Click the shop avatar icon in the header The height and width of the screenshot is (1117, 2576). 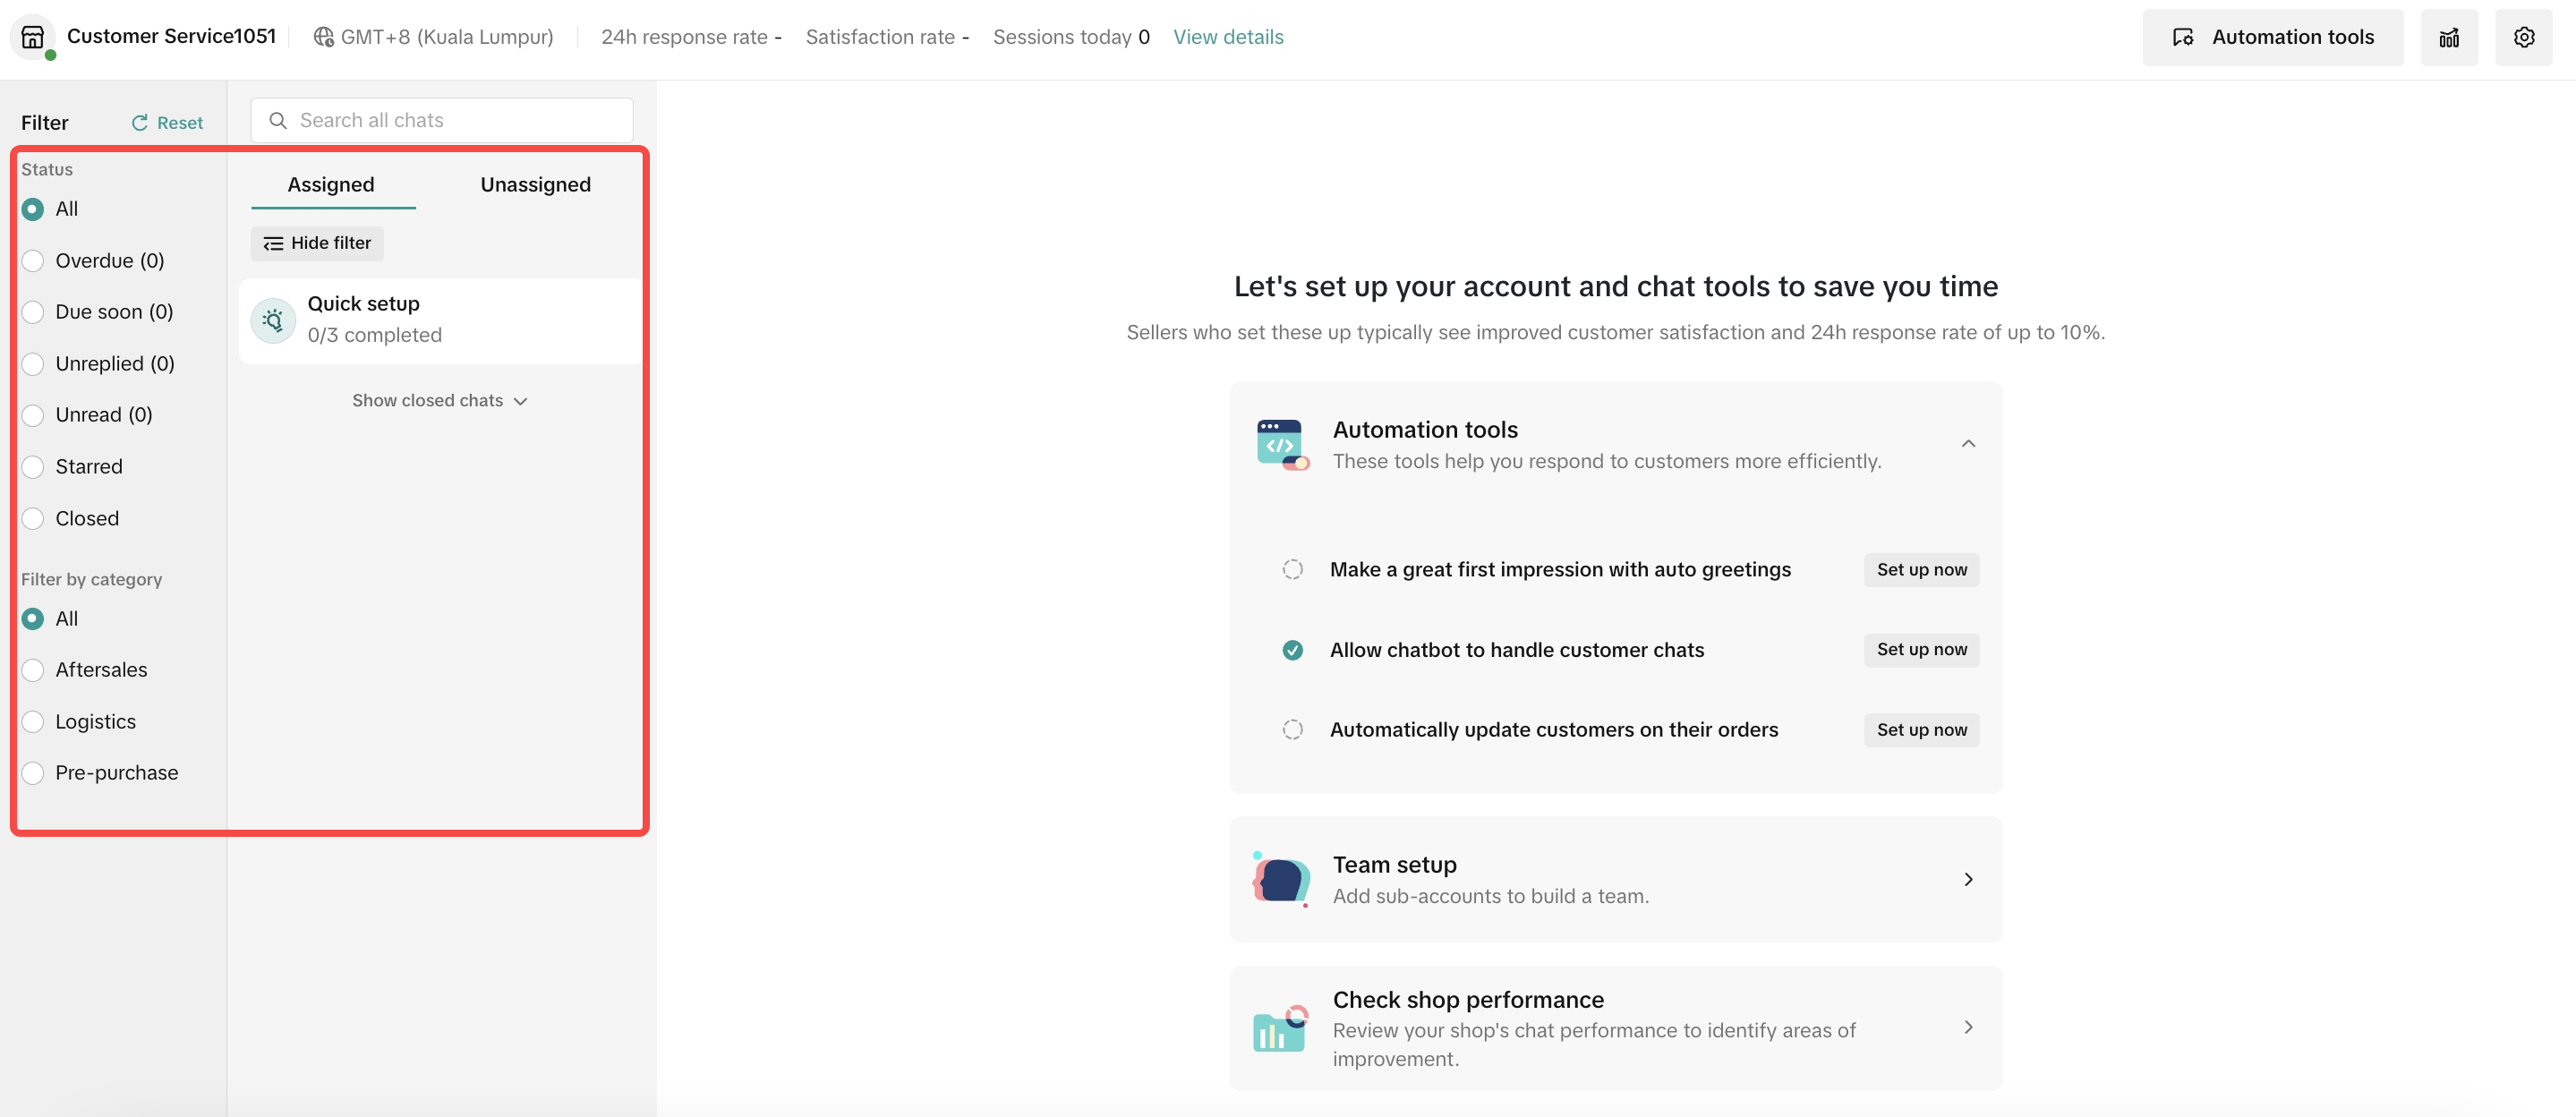[x=33, y=37]
